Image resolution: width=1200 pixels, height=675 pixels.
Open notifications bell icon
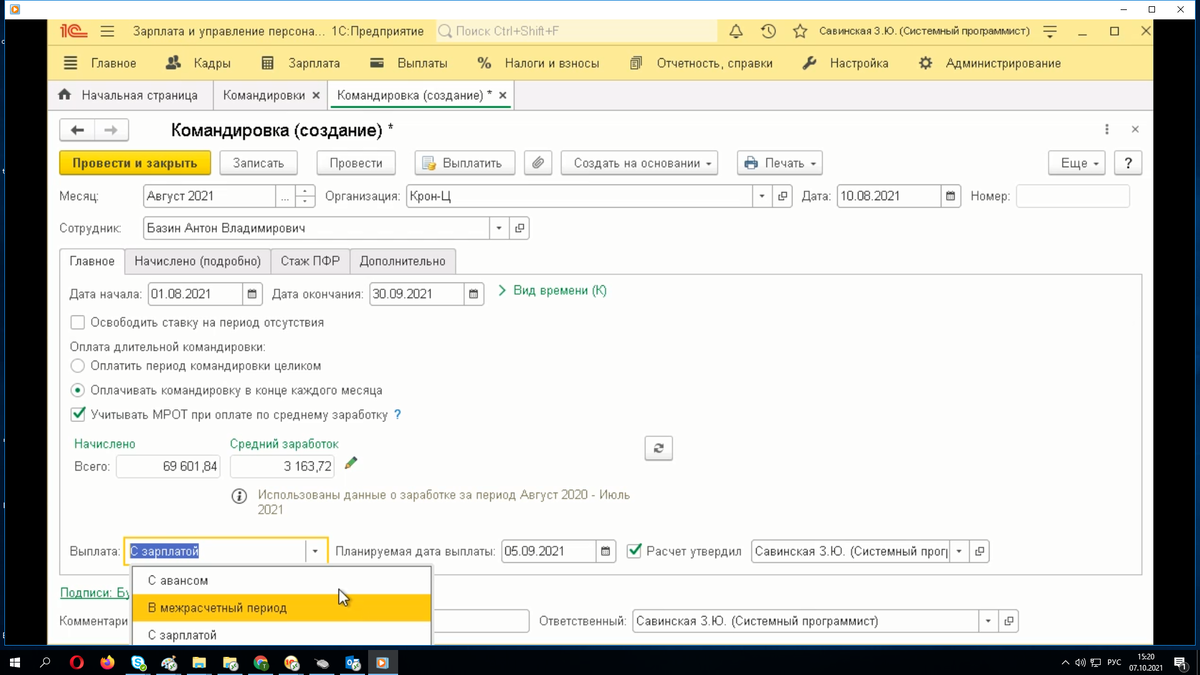pos(736,31)
